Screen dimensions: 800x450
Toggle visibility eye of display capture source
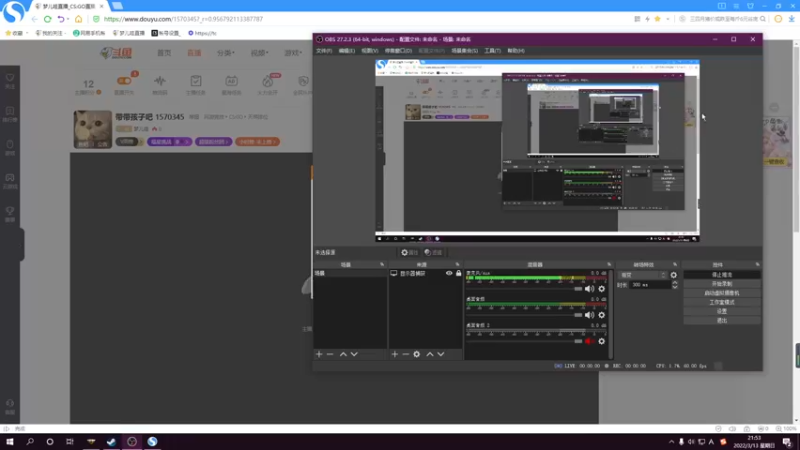tap(449, 273)
